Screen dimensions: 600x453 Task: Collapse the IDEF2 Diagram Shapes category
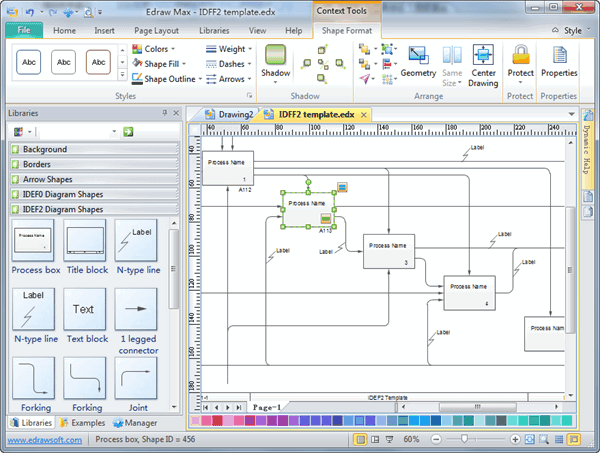click(15, 210)
